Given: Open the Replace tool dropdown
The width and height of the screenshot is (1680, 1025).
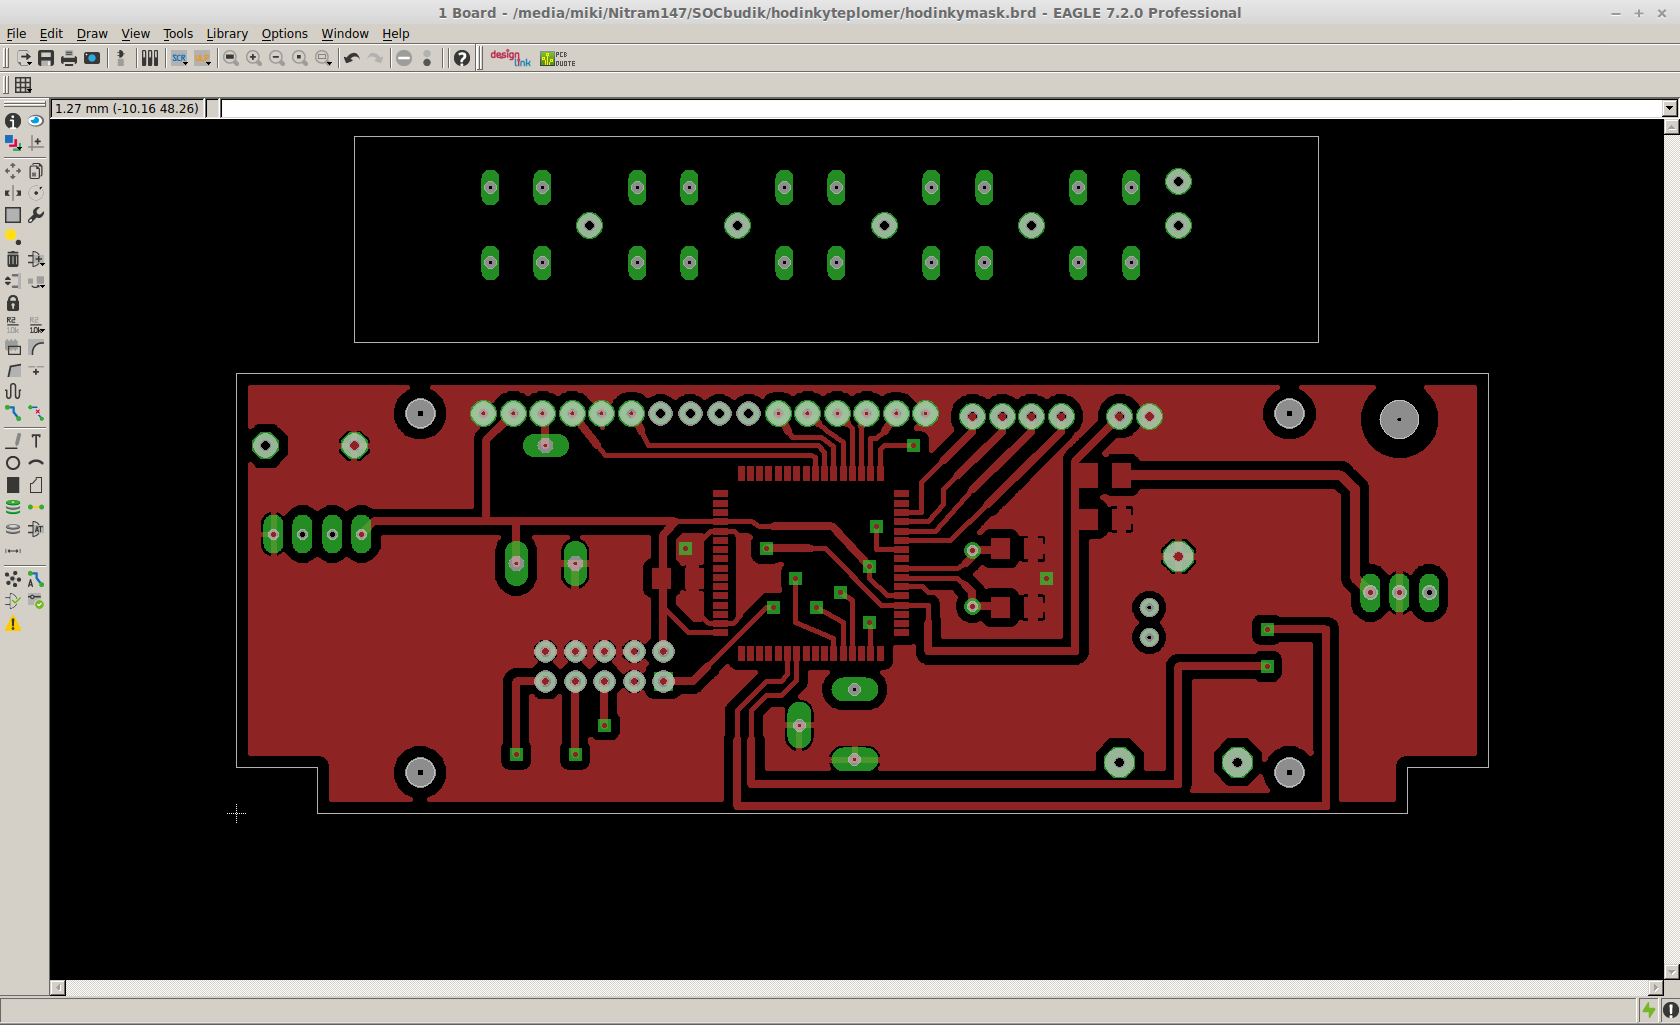Looking at the screenshot, I should click(x=36, y=281).
